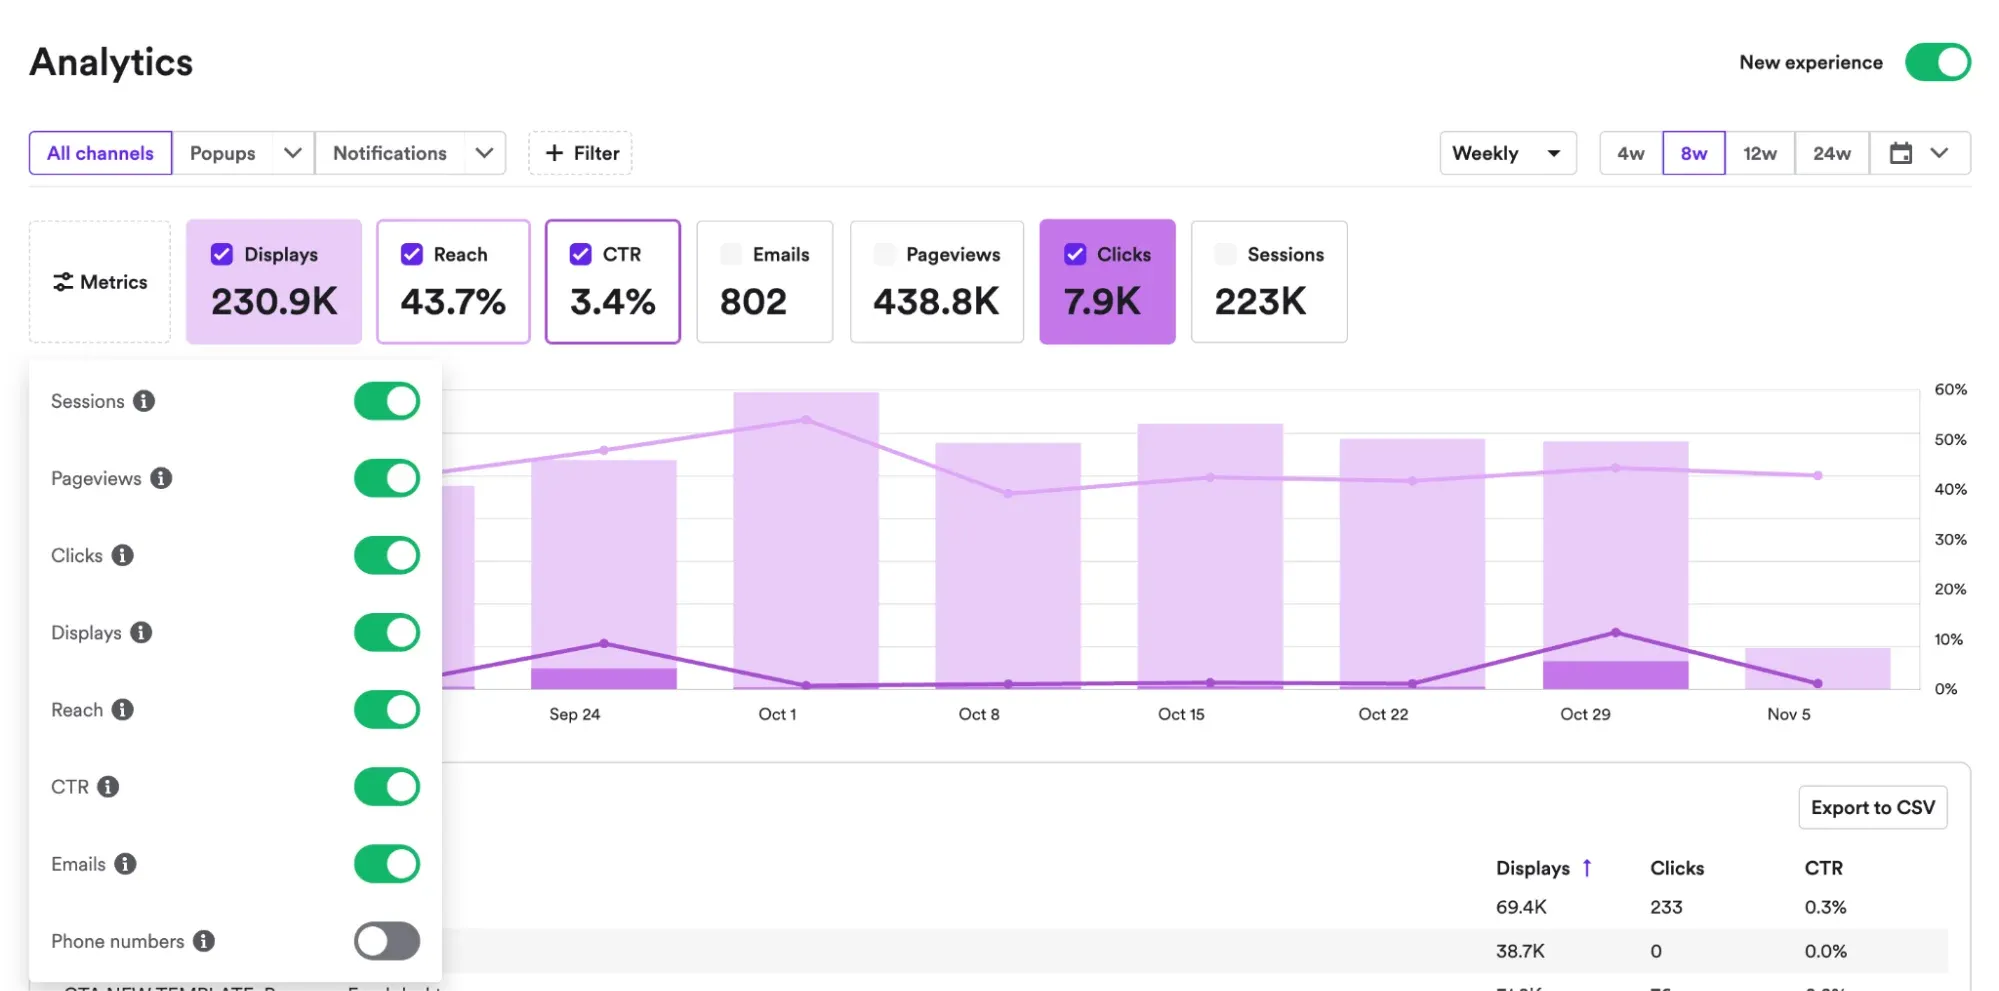Click the 69.4K displays table cell
The width and height of the screenshot is (1999, 991).
tap(1521, 907)
